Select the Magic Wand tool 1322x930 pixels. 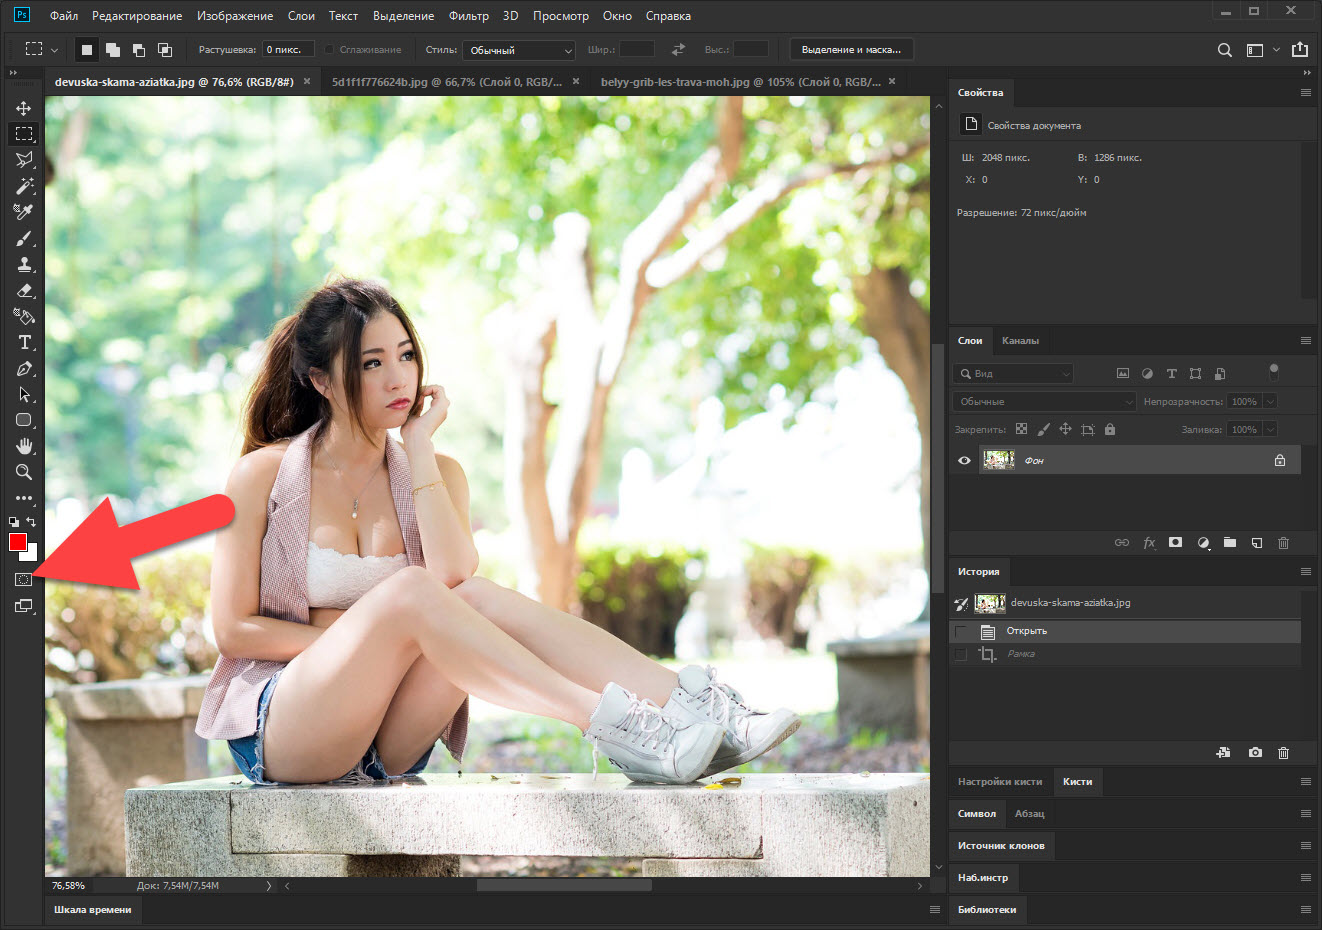pos(24,186)
